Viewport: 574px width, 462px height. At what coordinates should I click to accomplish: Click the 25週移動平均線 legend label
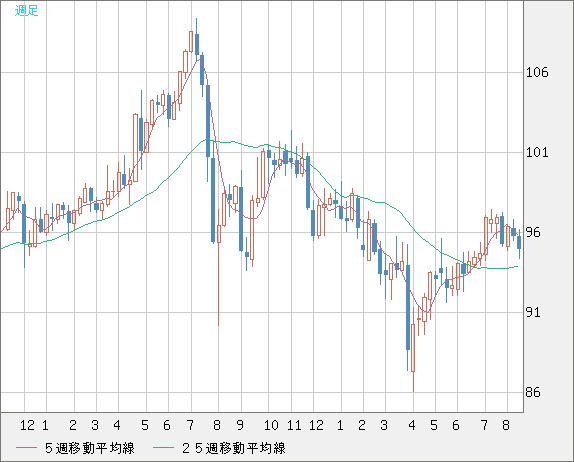tap(234, 448)
